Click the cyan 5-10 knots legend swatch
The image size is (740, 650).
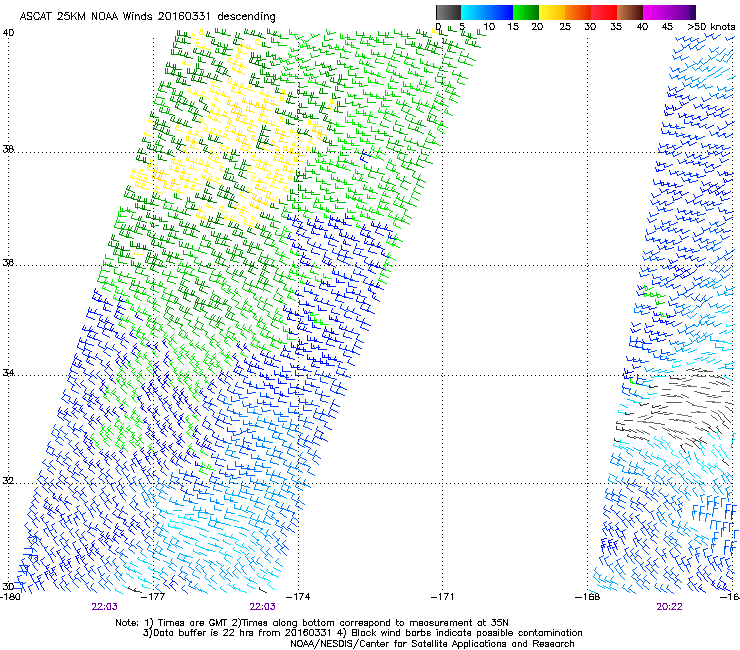(474, 12)
